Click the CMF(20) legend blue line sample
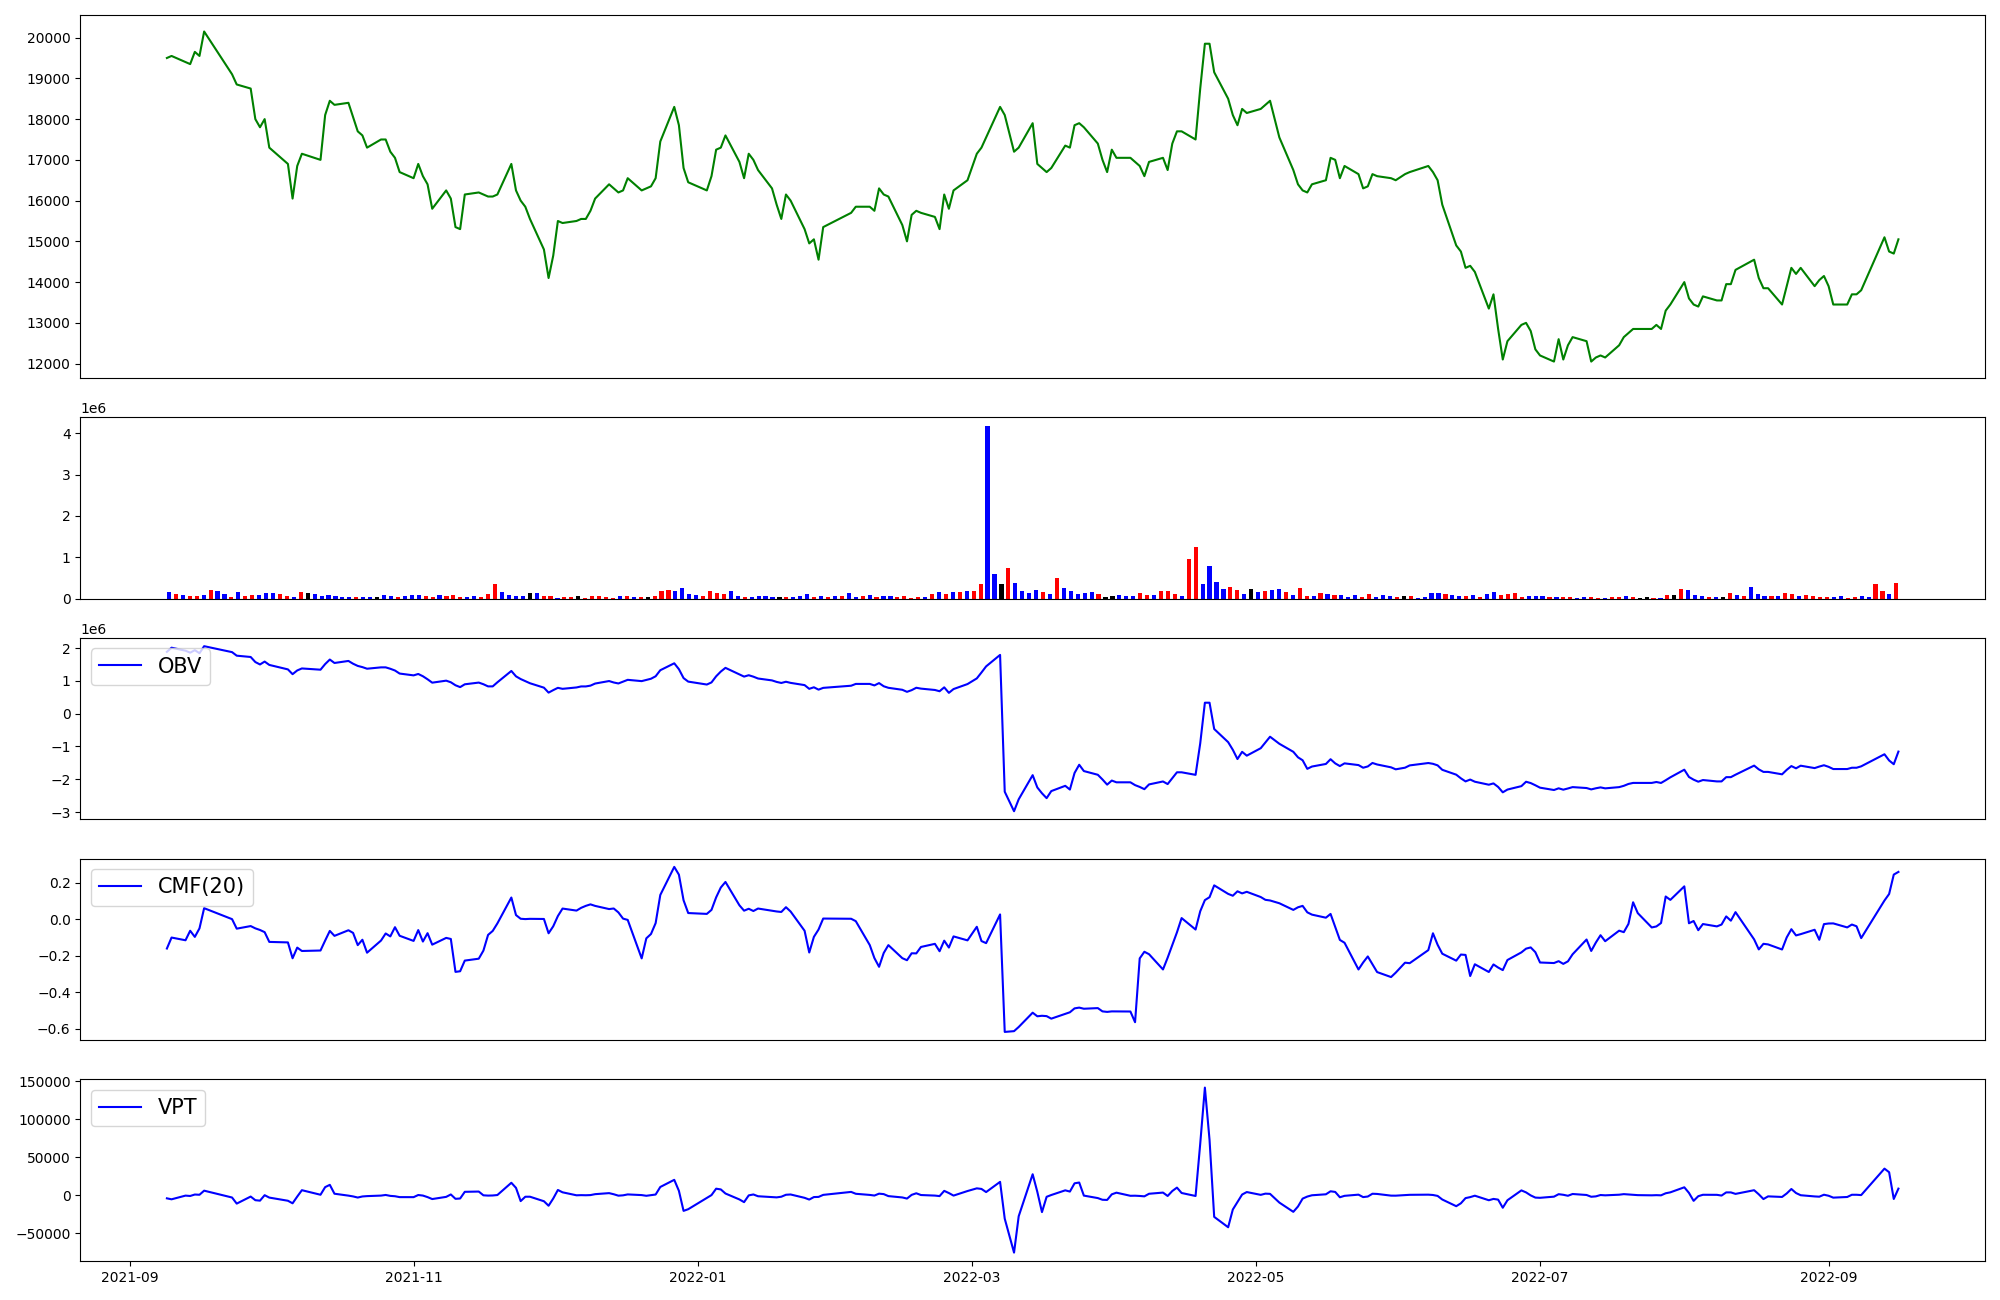The width and height of the screenshot is (2000, 1300). point(120,886)
